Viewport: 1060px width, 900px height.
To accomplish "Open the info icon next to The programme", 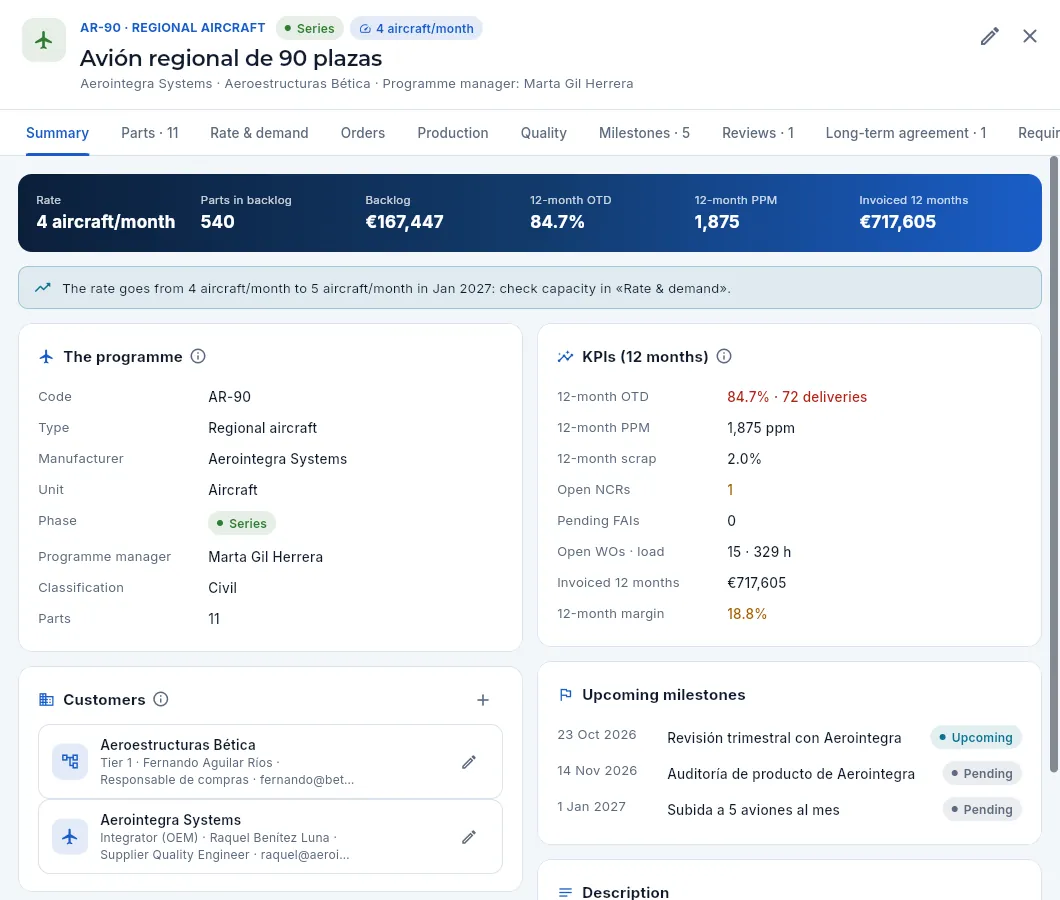I will tap(198, 356).
